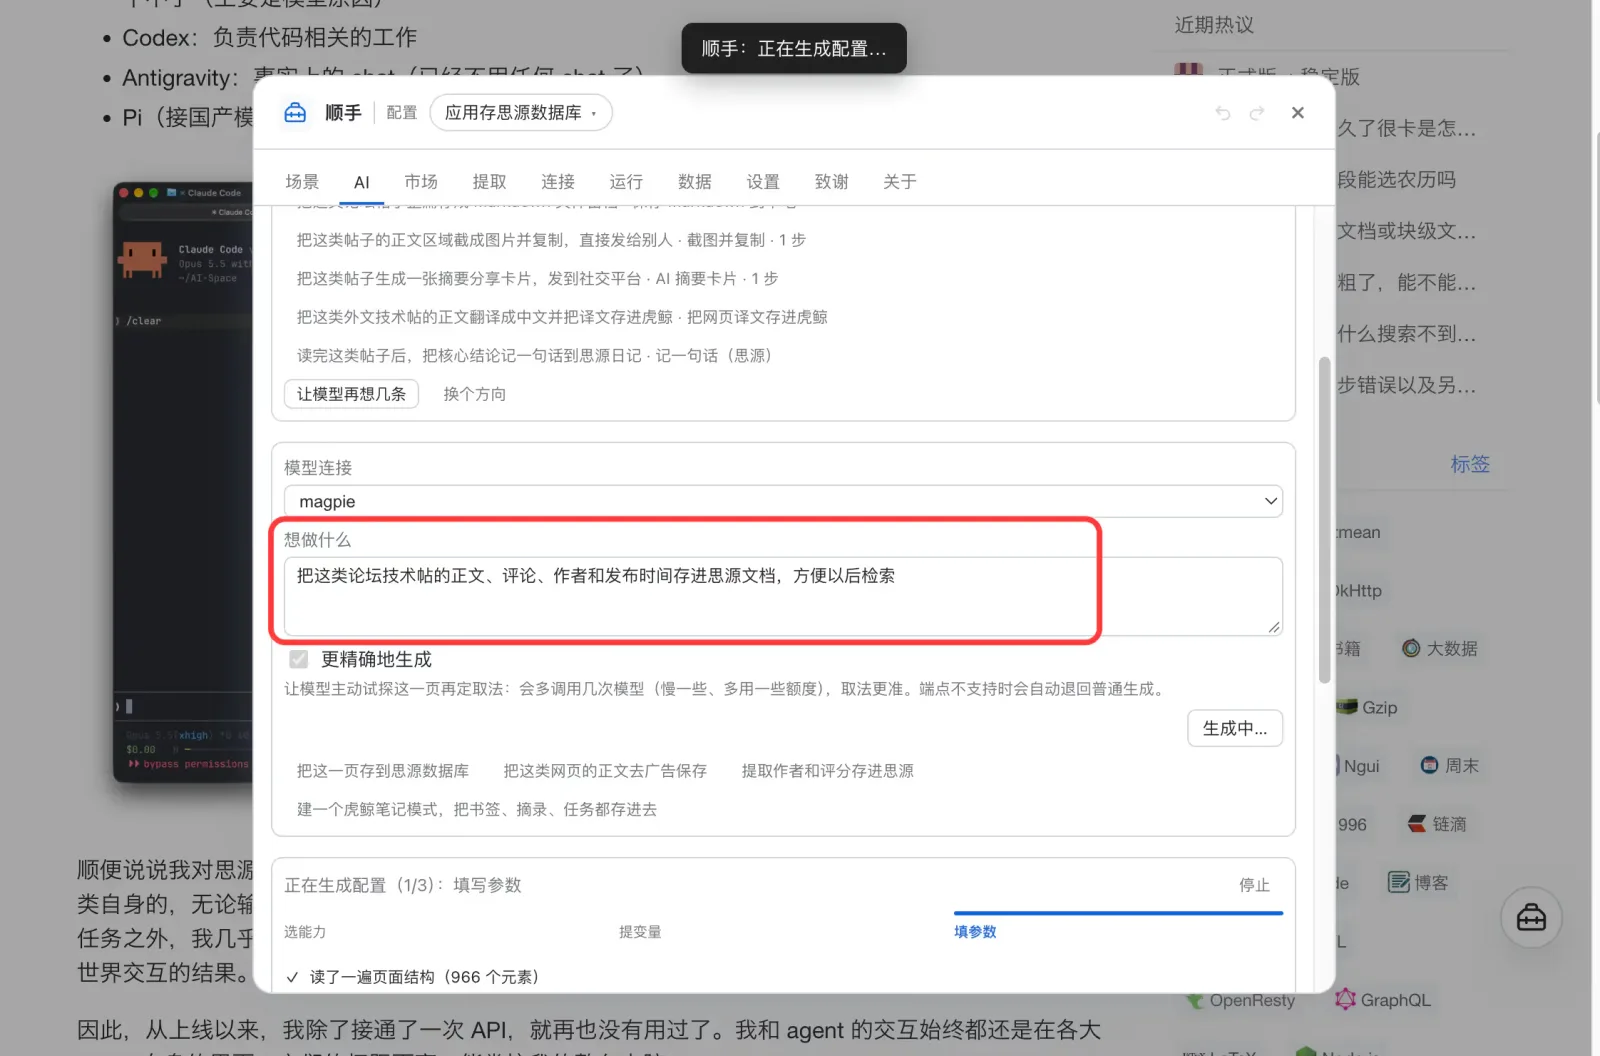The image size is (1600, 1056).
Task: Select suggestion about AI 摘要卡片
Action: (537, 278)
